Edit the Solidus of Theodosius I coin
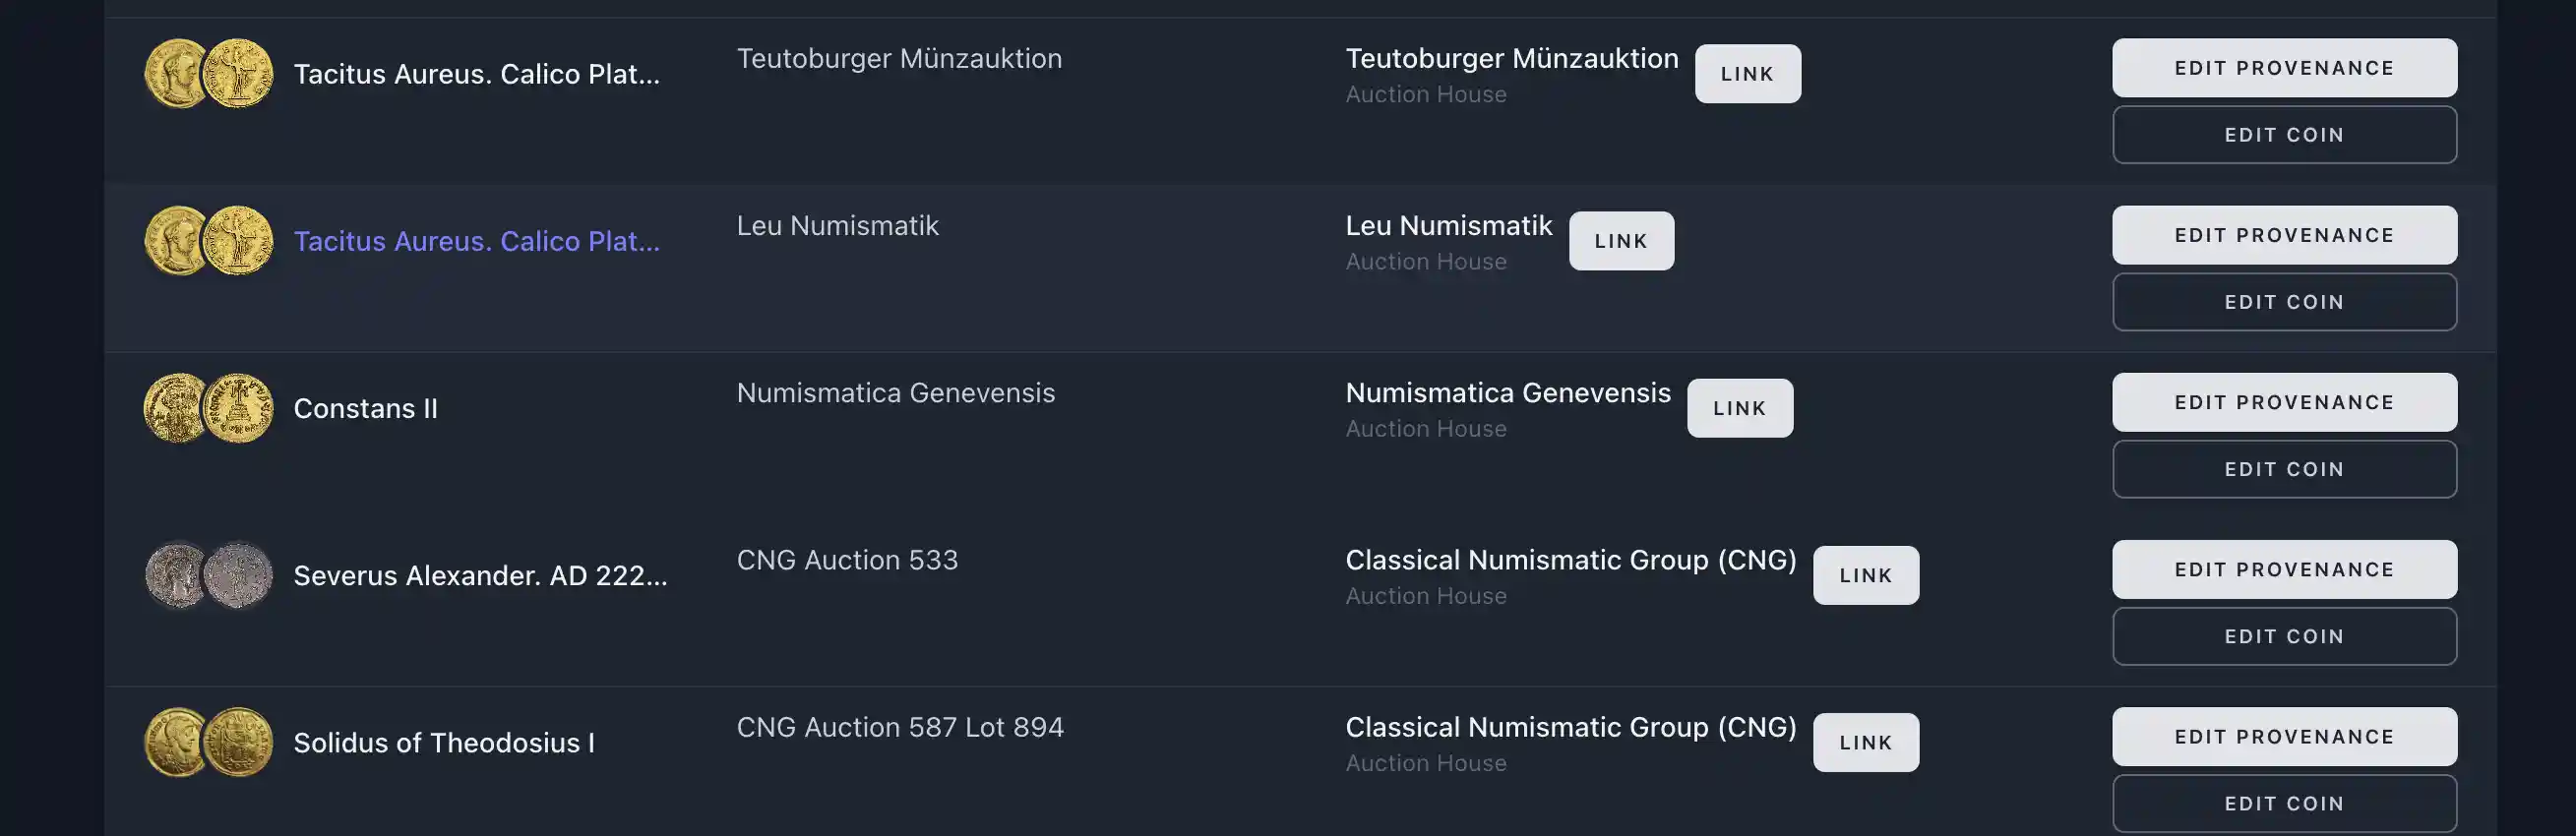Screen dimensions: 2576x836 [2284, 802]
